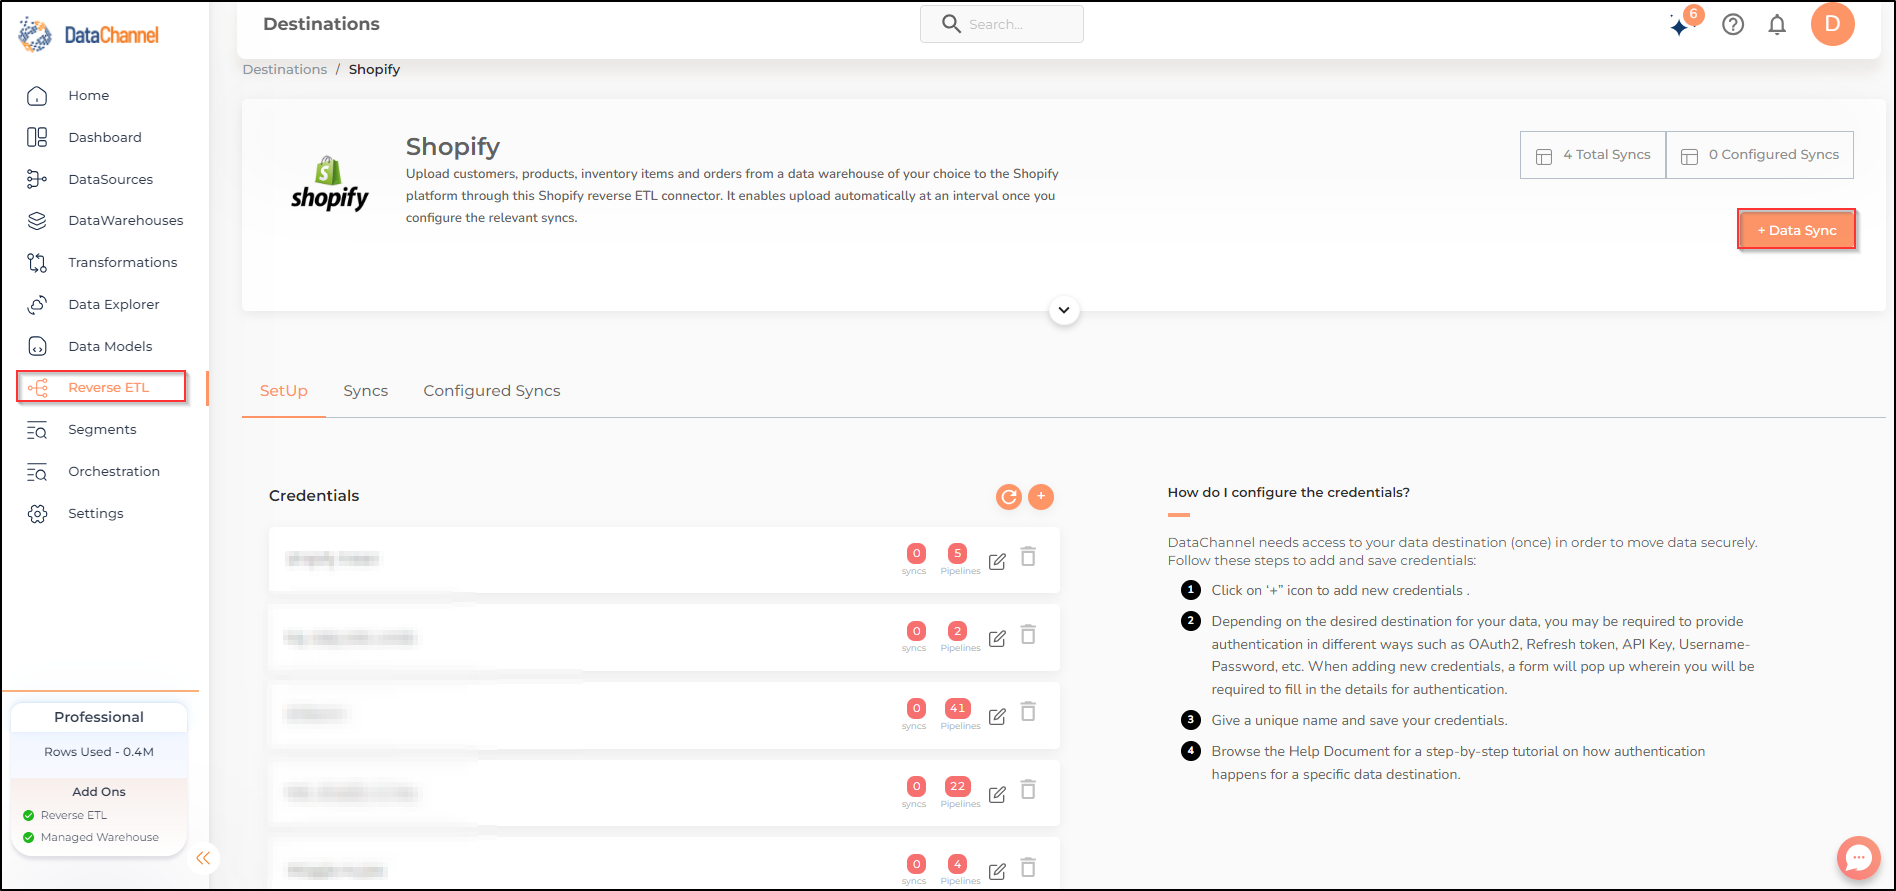Click the Credentials section heading
The image size is (1896, 891).
click(314, 496)
